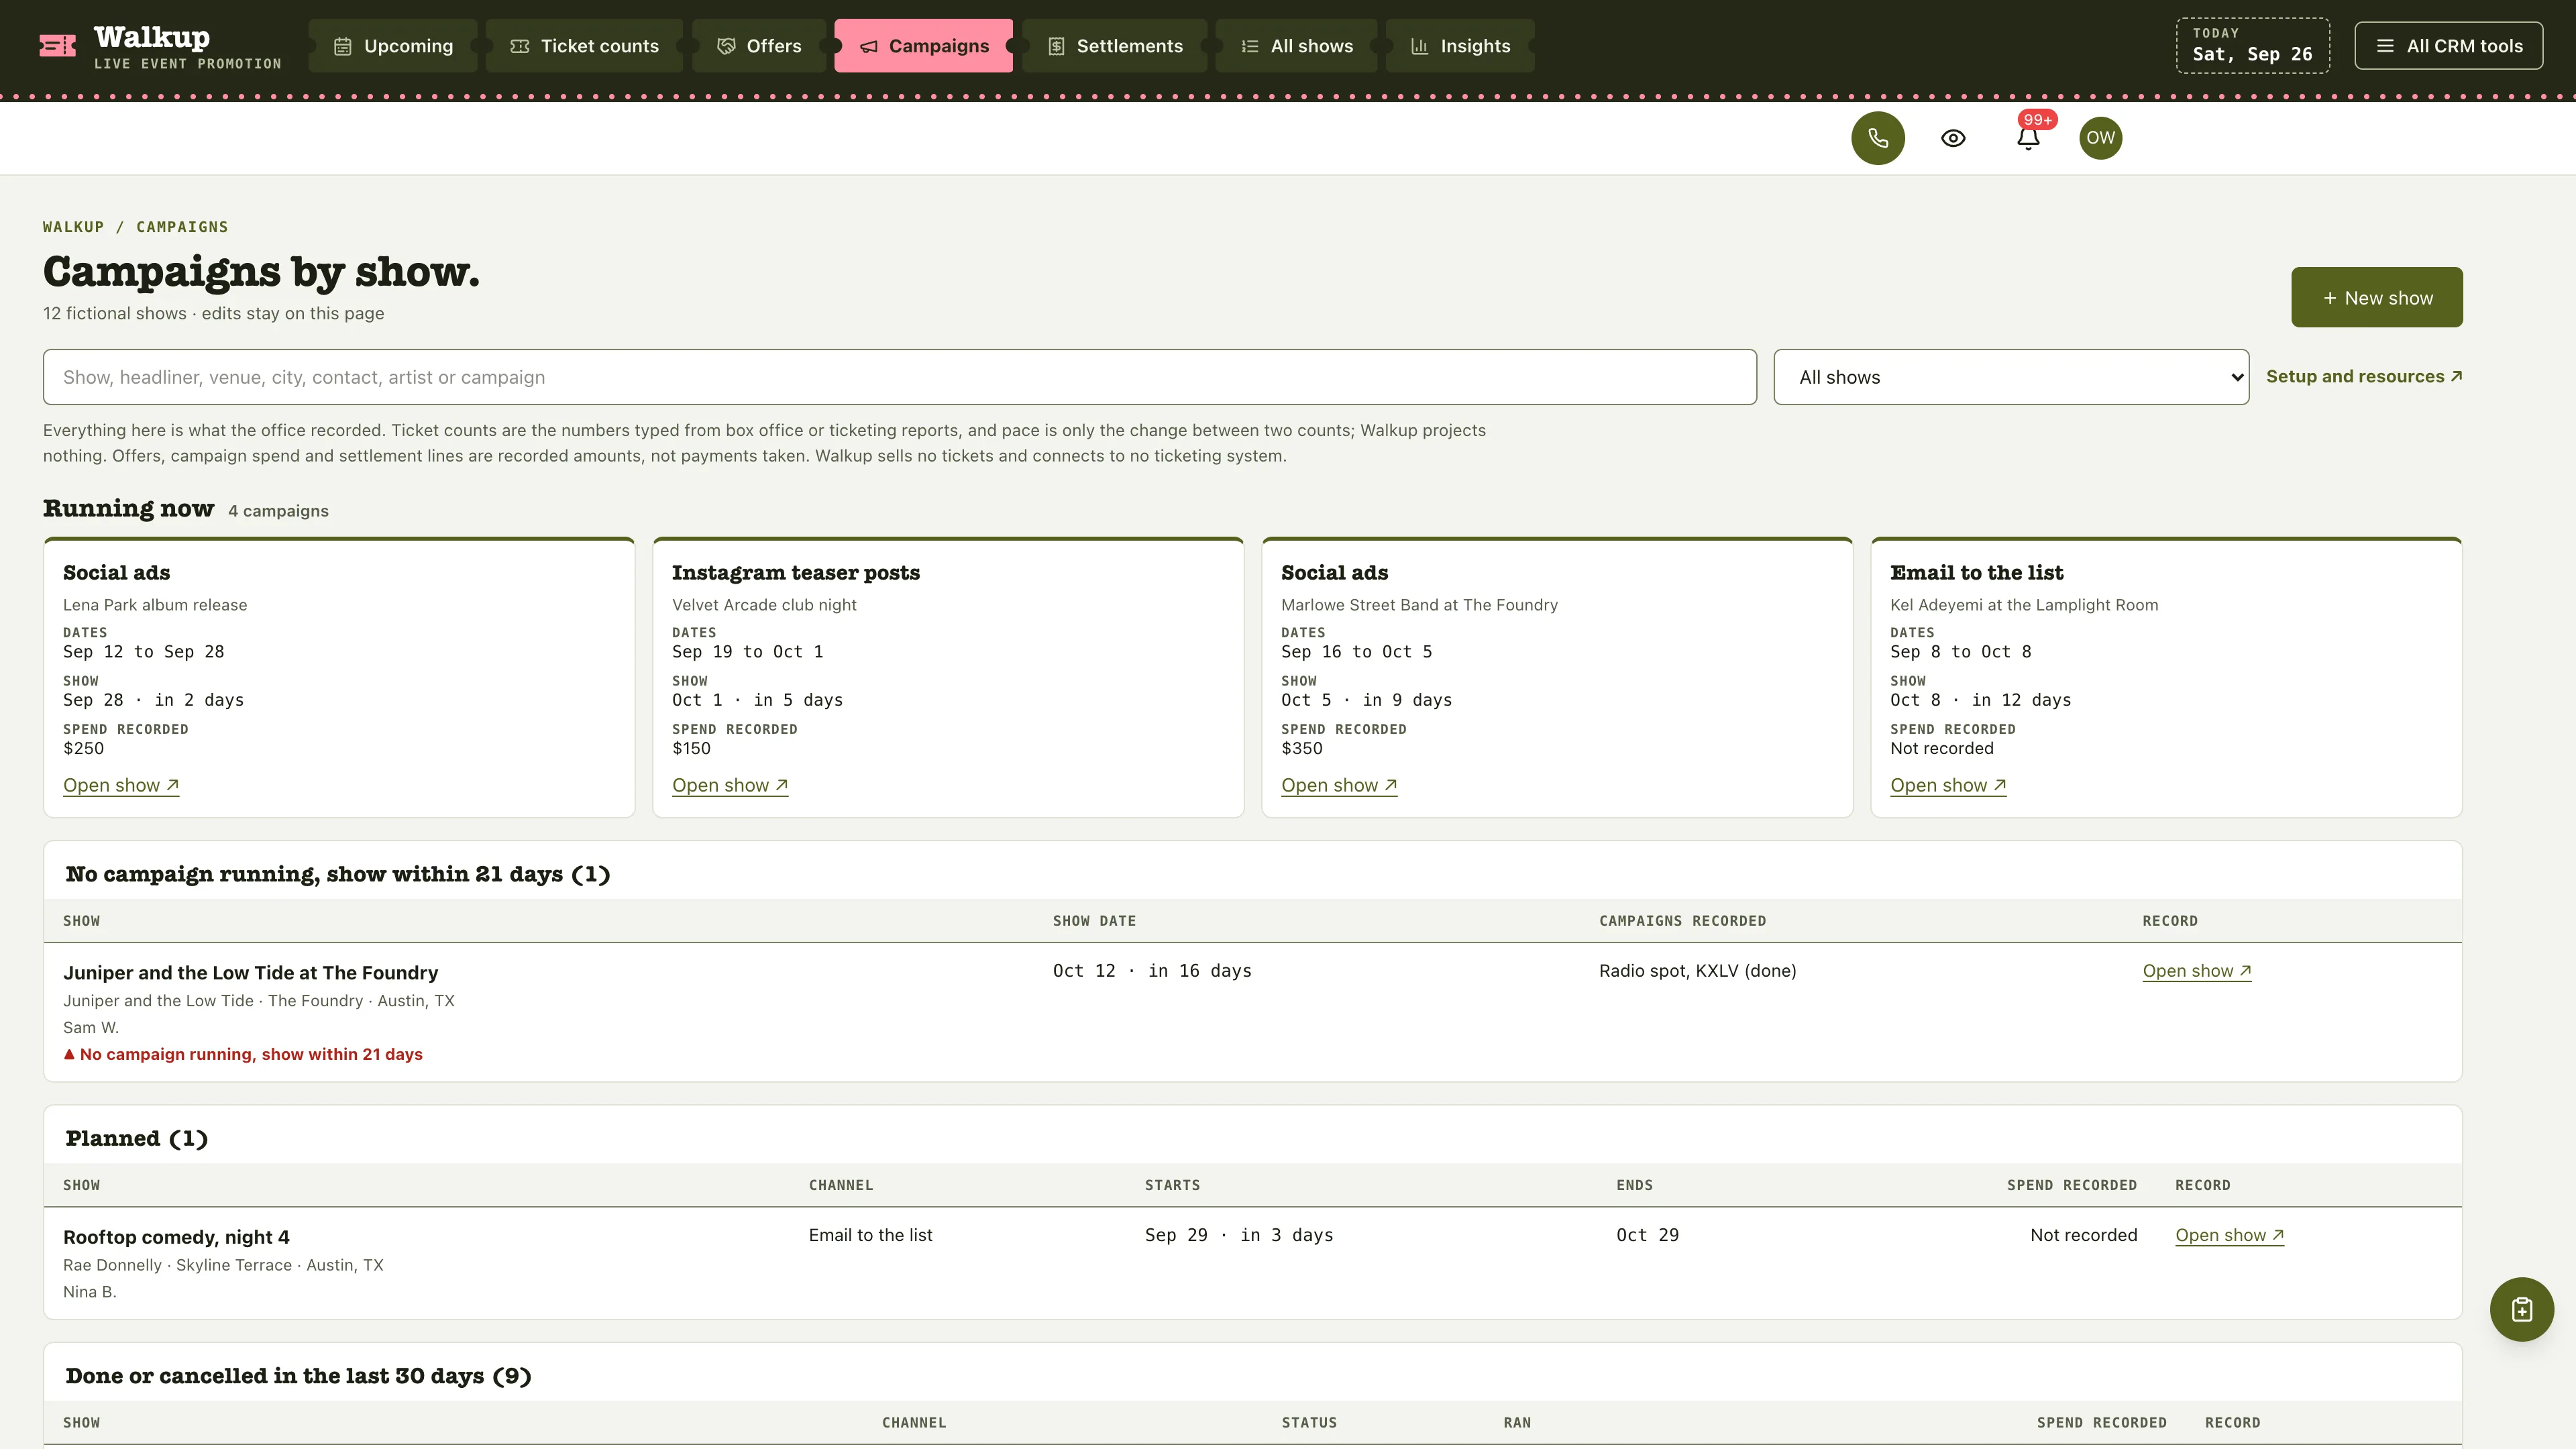The height and width of the screenshot is (1449, 2576).
Task: Open the All CRM tools menu
Action: pyautogui.click(x=2449, y=46)
